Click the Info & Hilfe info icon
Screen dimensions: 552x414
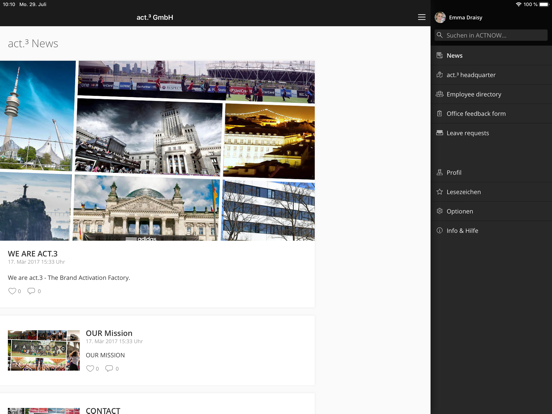click(439, 230)
